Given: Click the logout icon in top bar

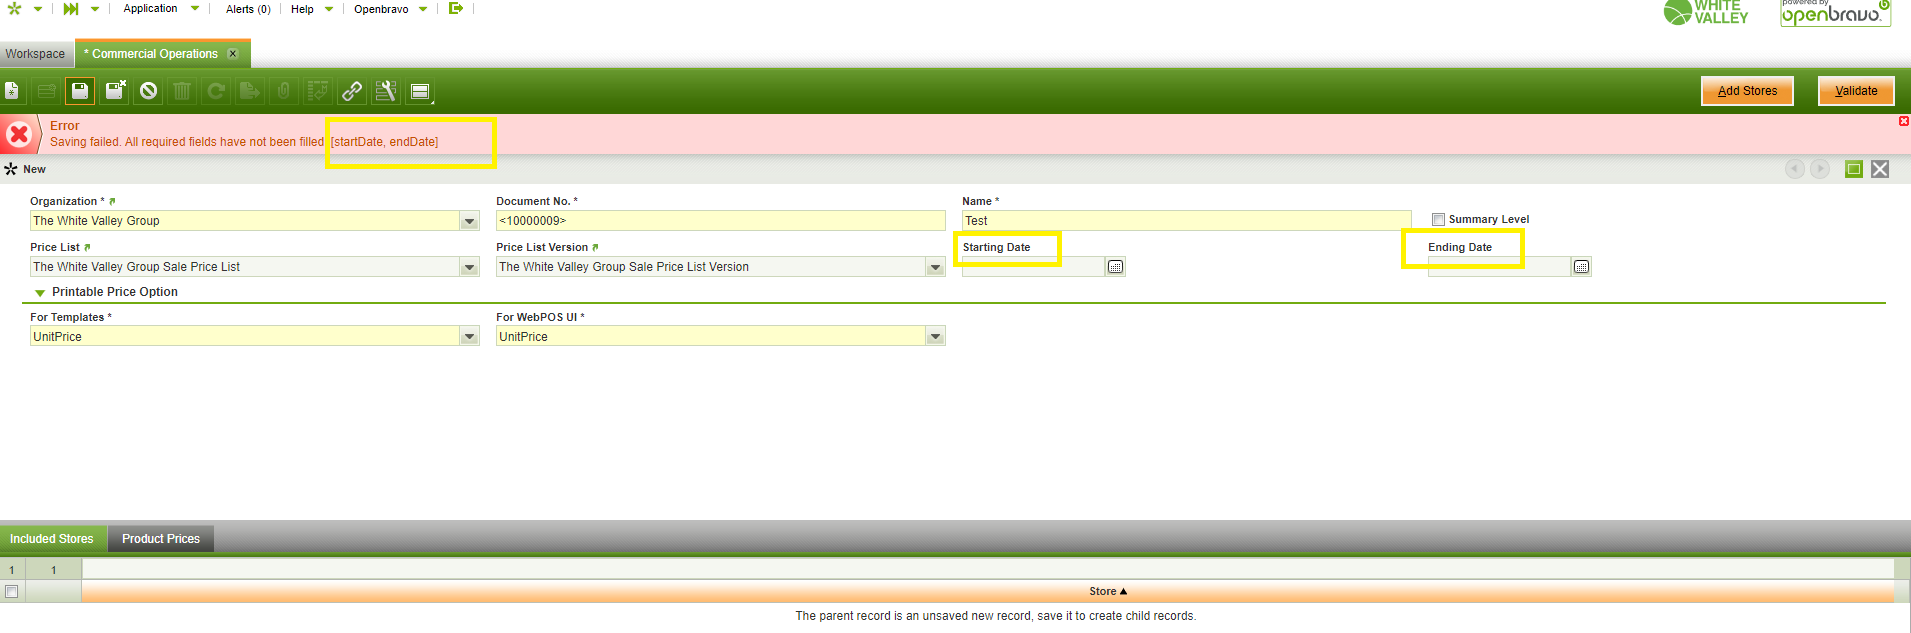Looking at the screenshot, I should click(456, 9).
